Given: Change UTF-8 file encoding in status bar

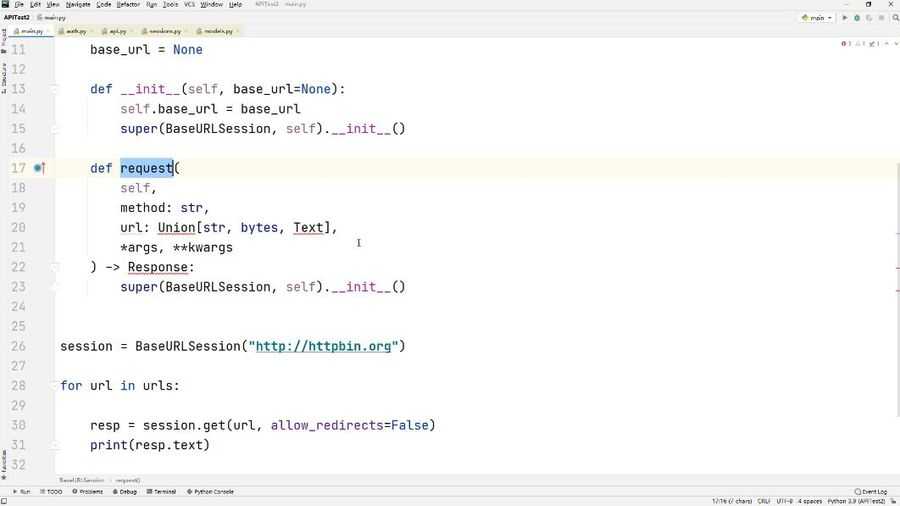Looking at the screenshot, I should pyautogui.click(x=785, y=501).
